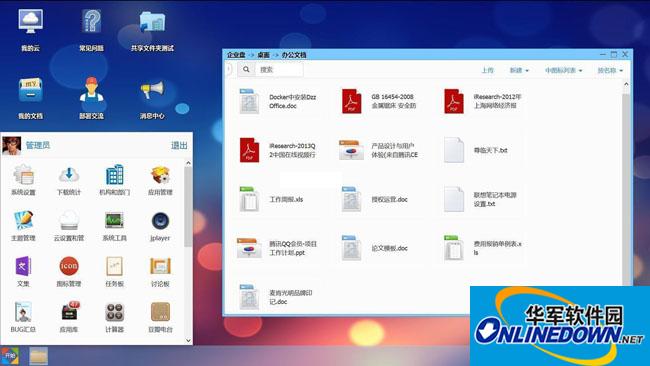650x366 pixels.
Task: Open 应用管理 box icon
Action: click(160, 175)
